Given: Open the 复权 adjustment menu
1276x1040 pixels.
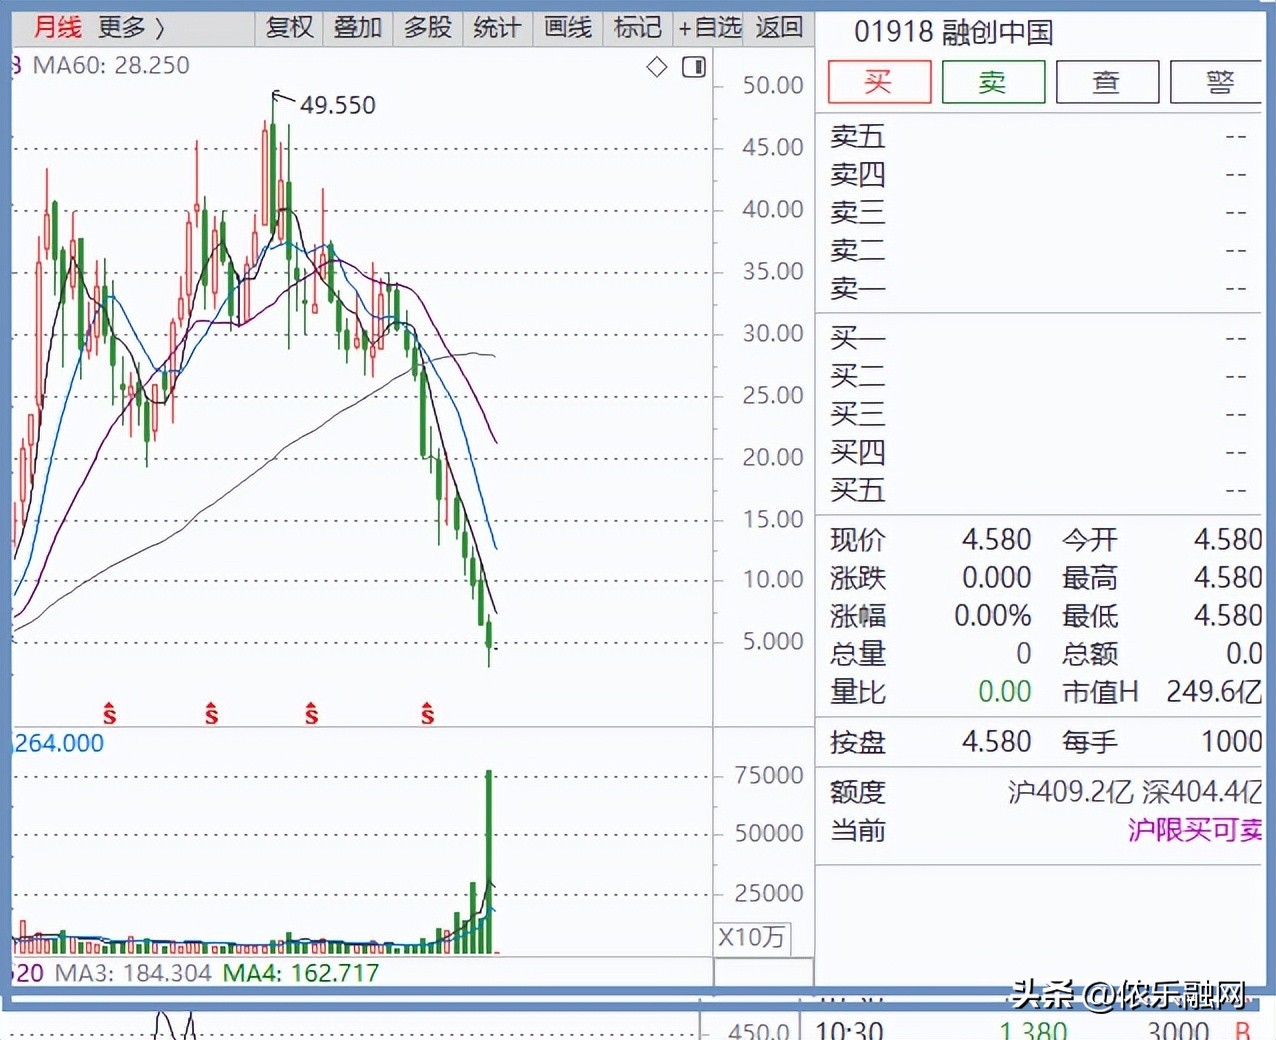Looking at the screenshot, I should click(290, 28).
